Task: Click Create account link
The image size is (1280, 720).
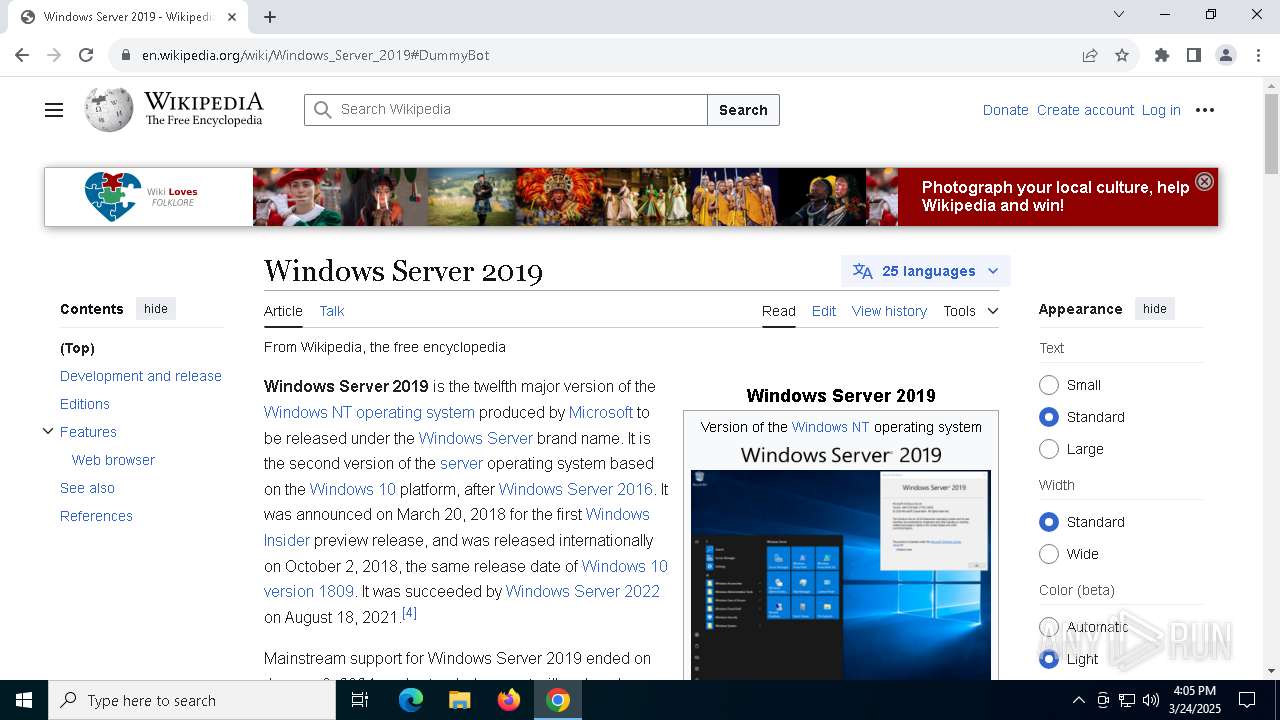Action: click(1085, 110)
